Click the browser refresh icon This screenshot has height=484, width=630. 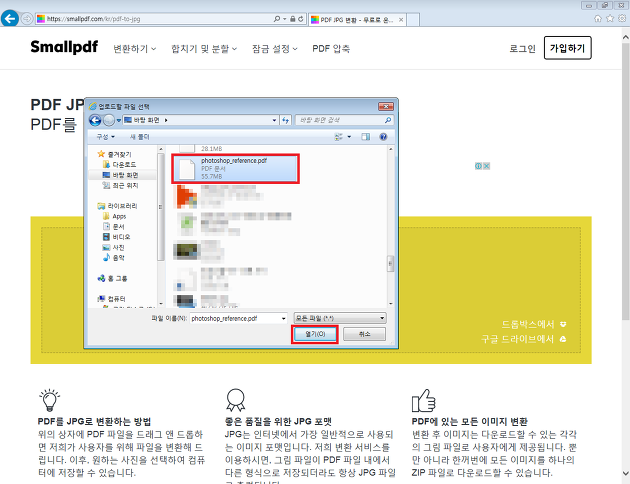click(x=301, y=19)
